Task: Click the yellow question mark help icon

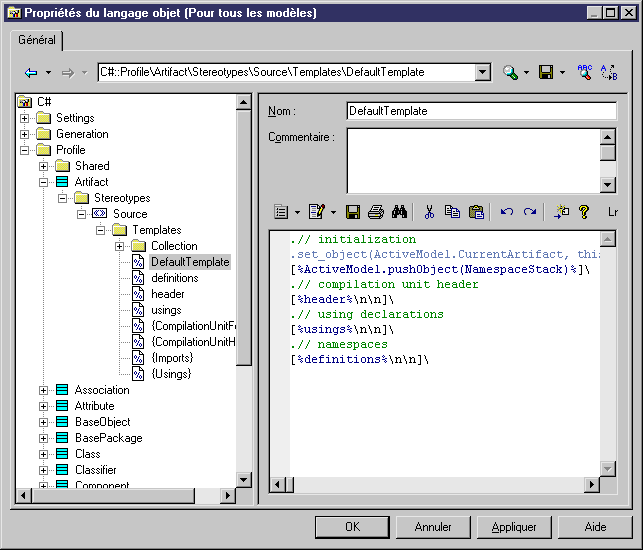Action: tap(585, 212)
